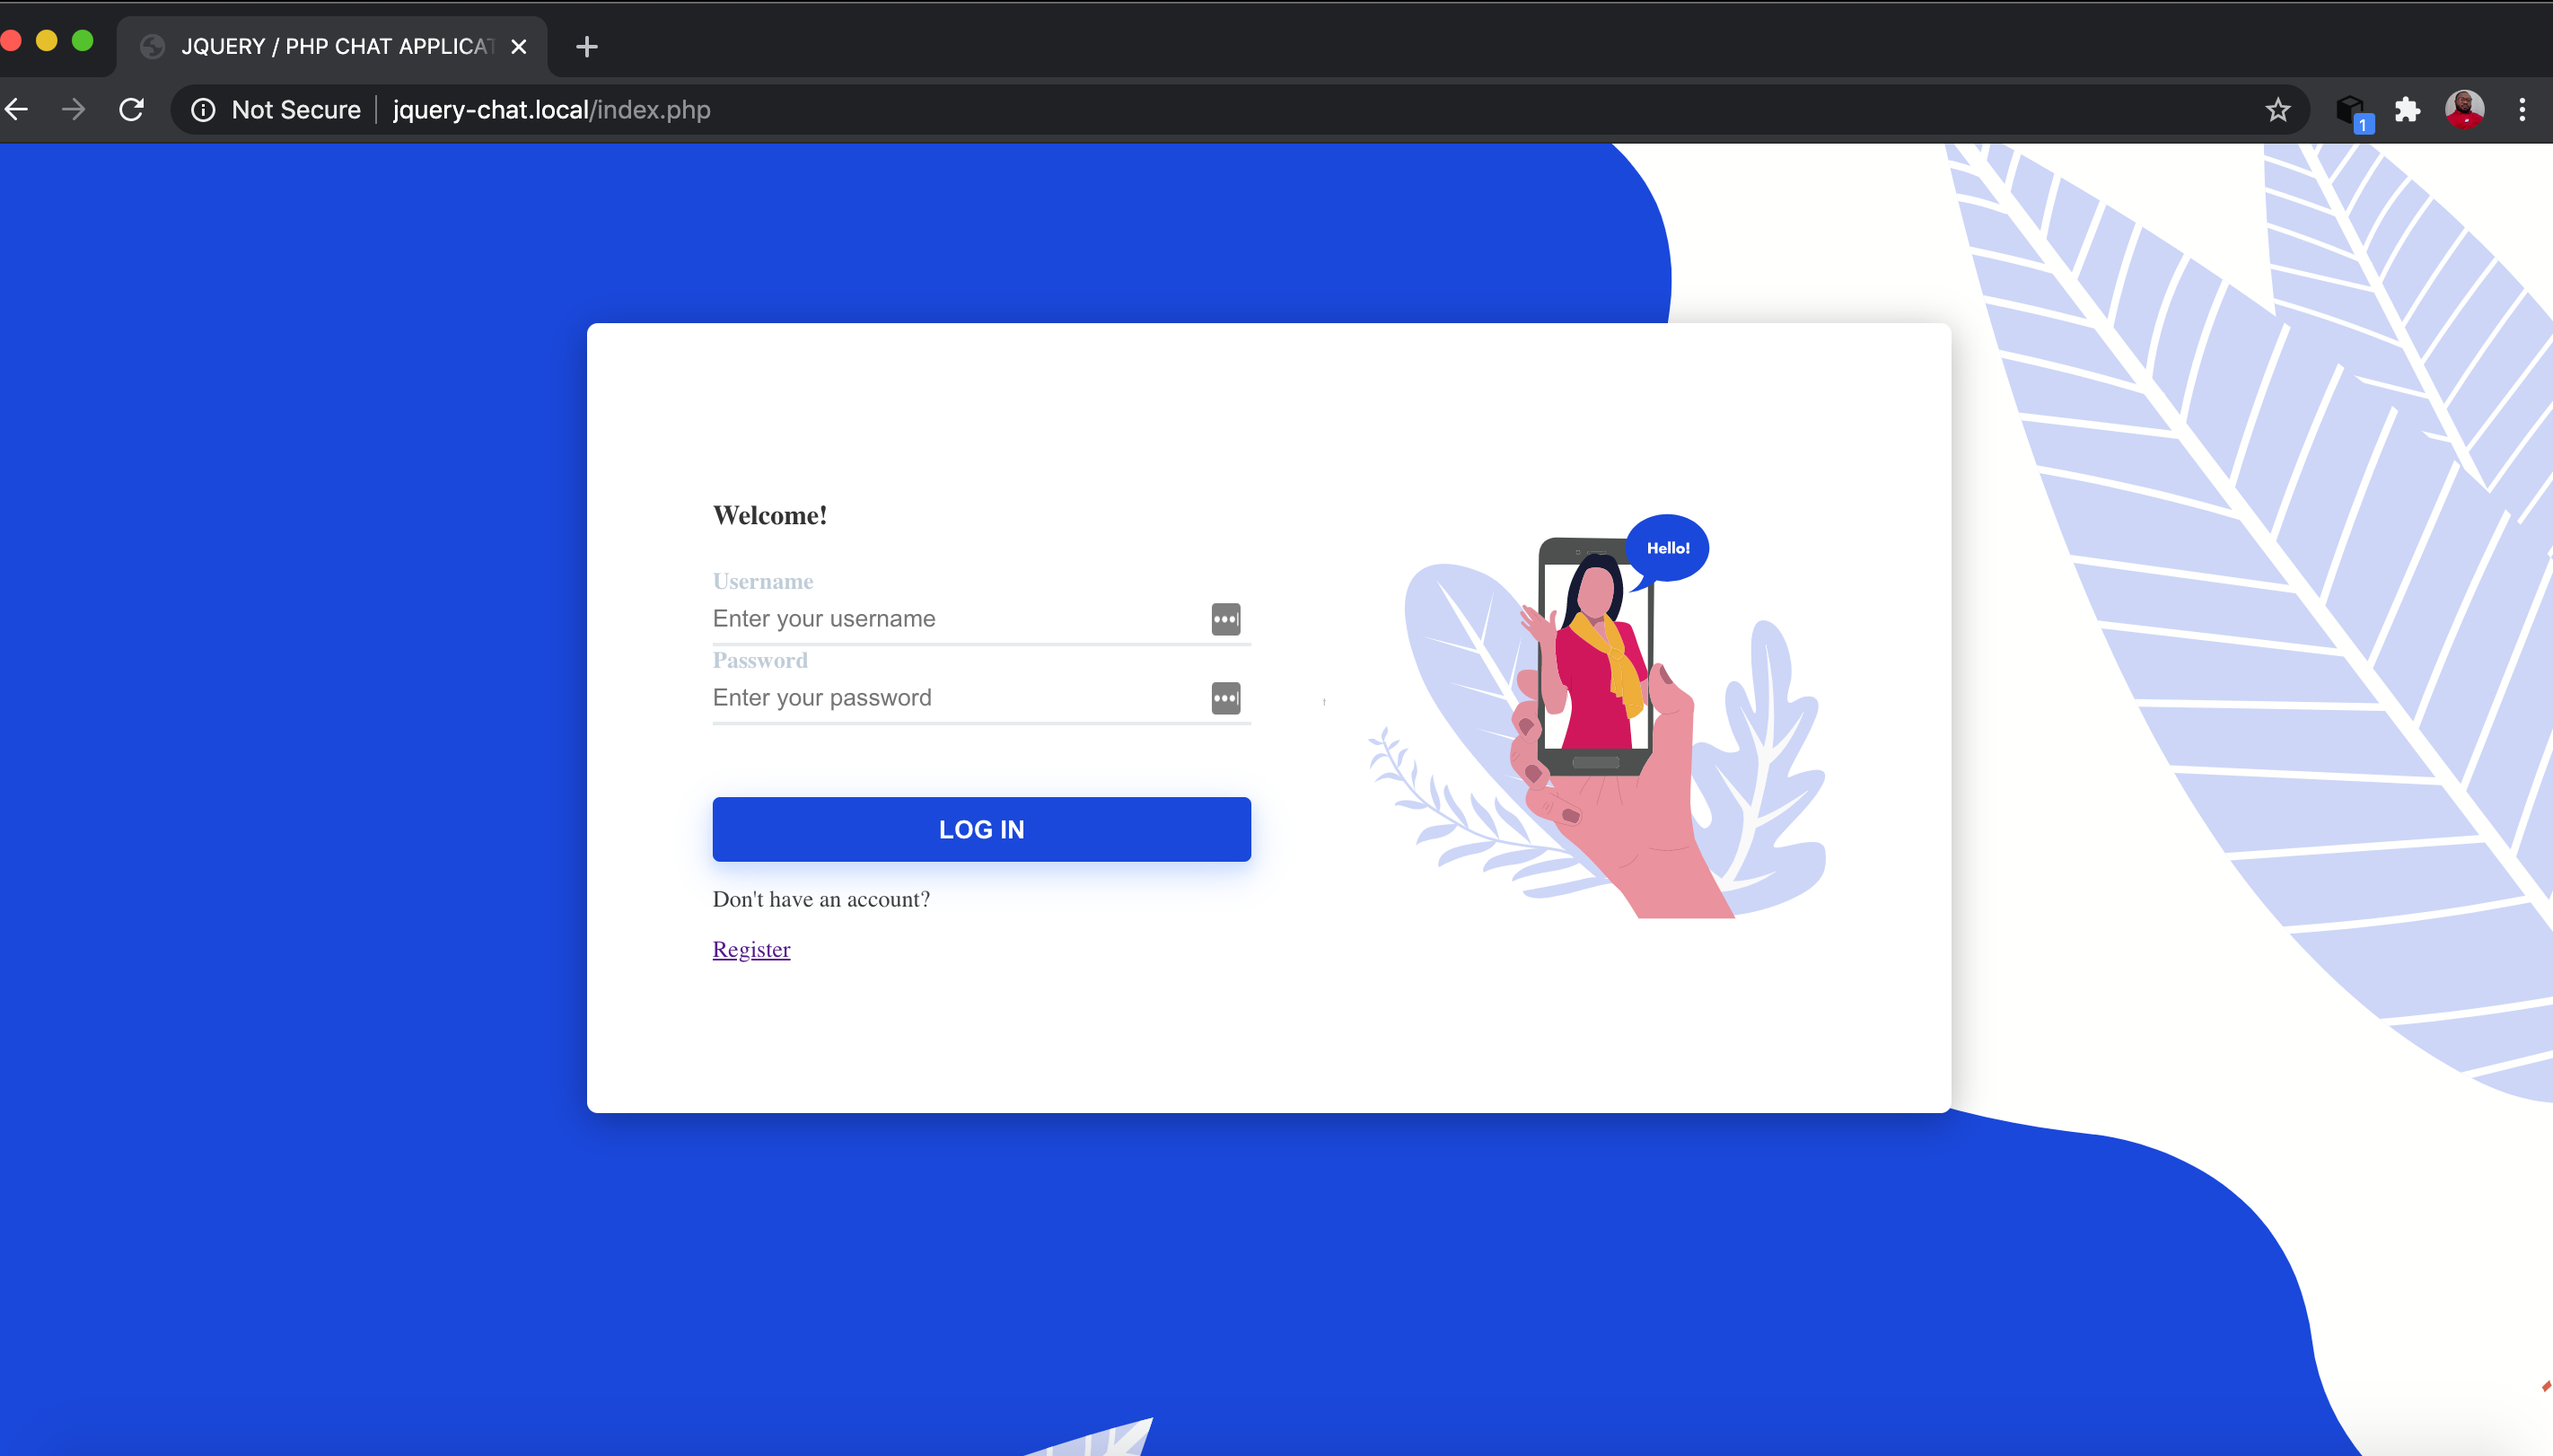Open the Not Secure site info icon
2553x1456 pixels.
click(x=203, y=110)
